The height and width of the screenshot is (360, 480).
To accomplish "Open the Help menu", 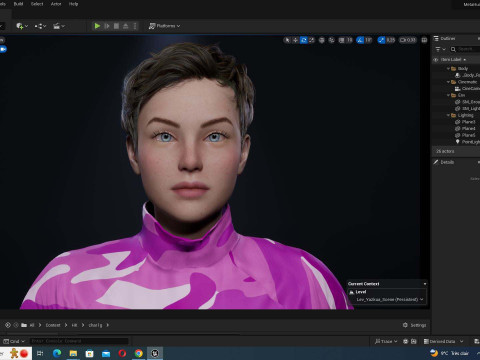I will [x=73, y=4].
